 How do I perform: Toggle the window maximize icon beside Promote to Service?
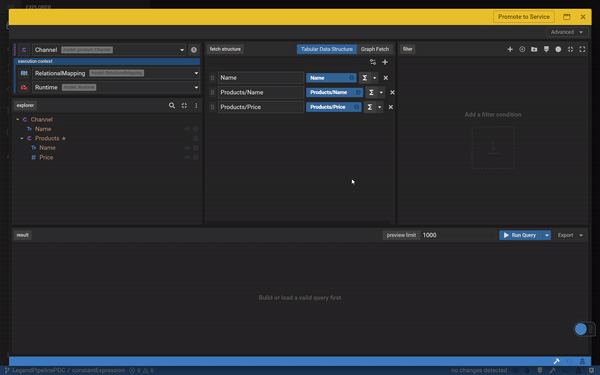pos(567,17)
